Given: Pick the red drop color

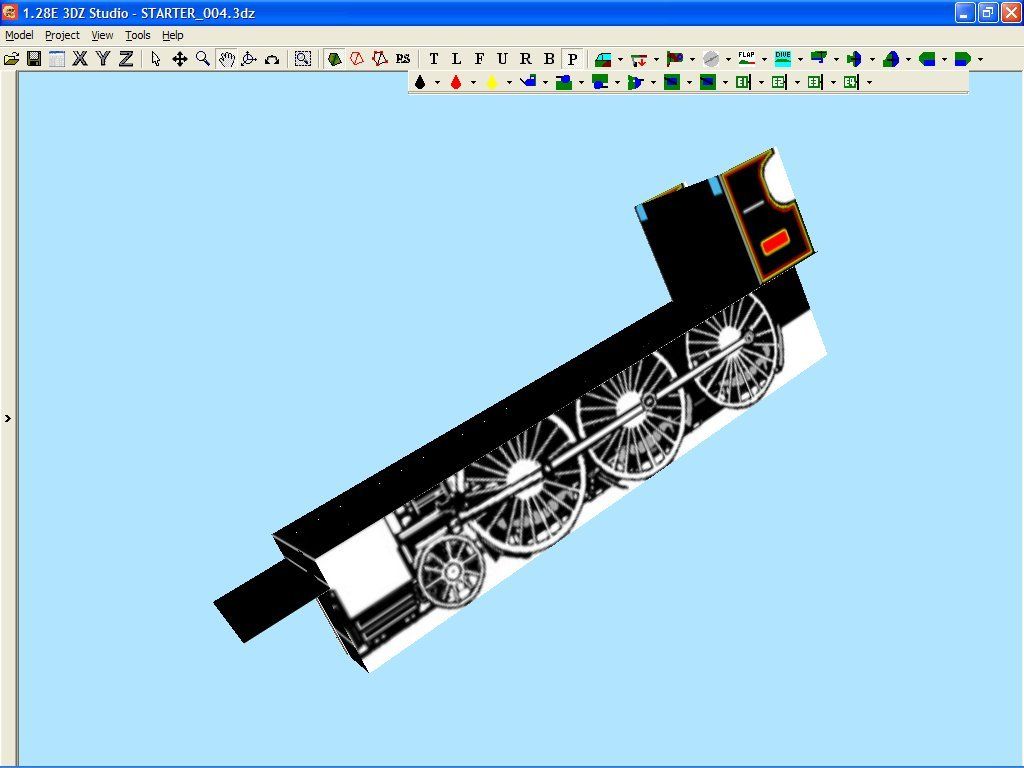Looking at the screenshot, I should point(456,82).
